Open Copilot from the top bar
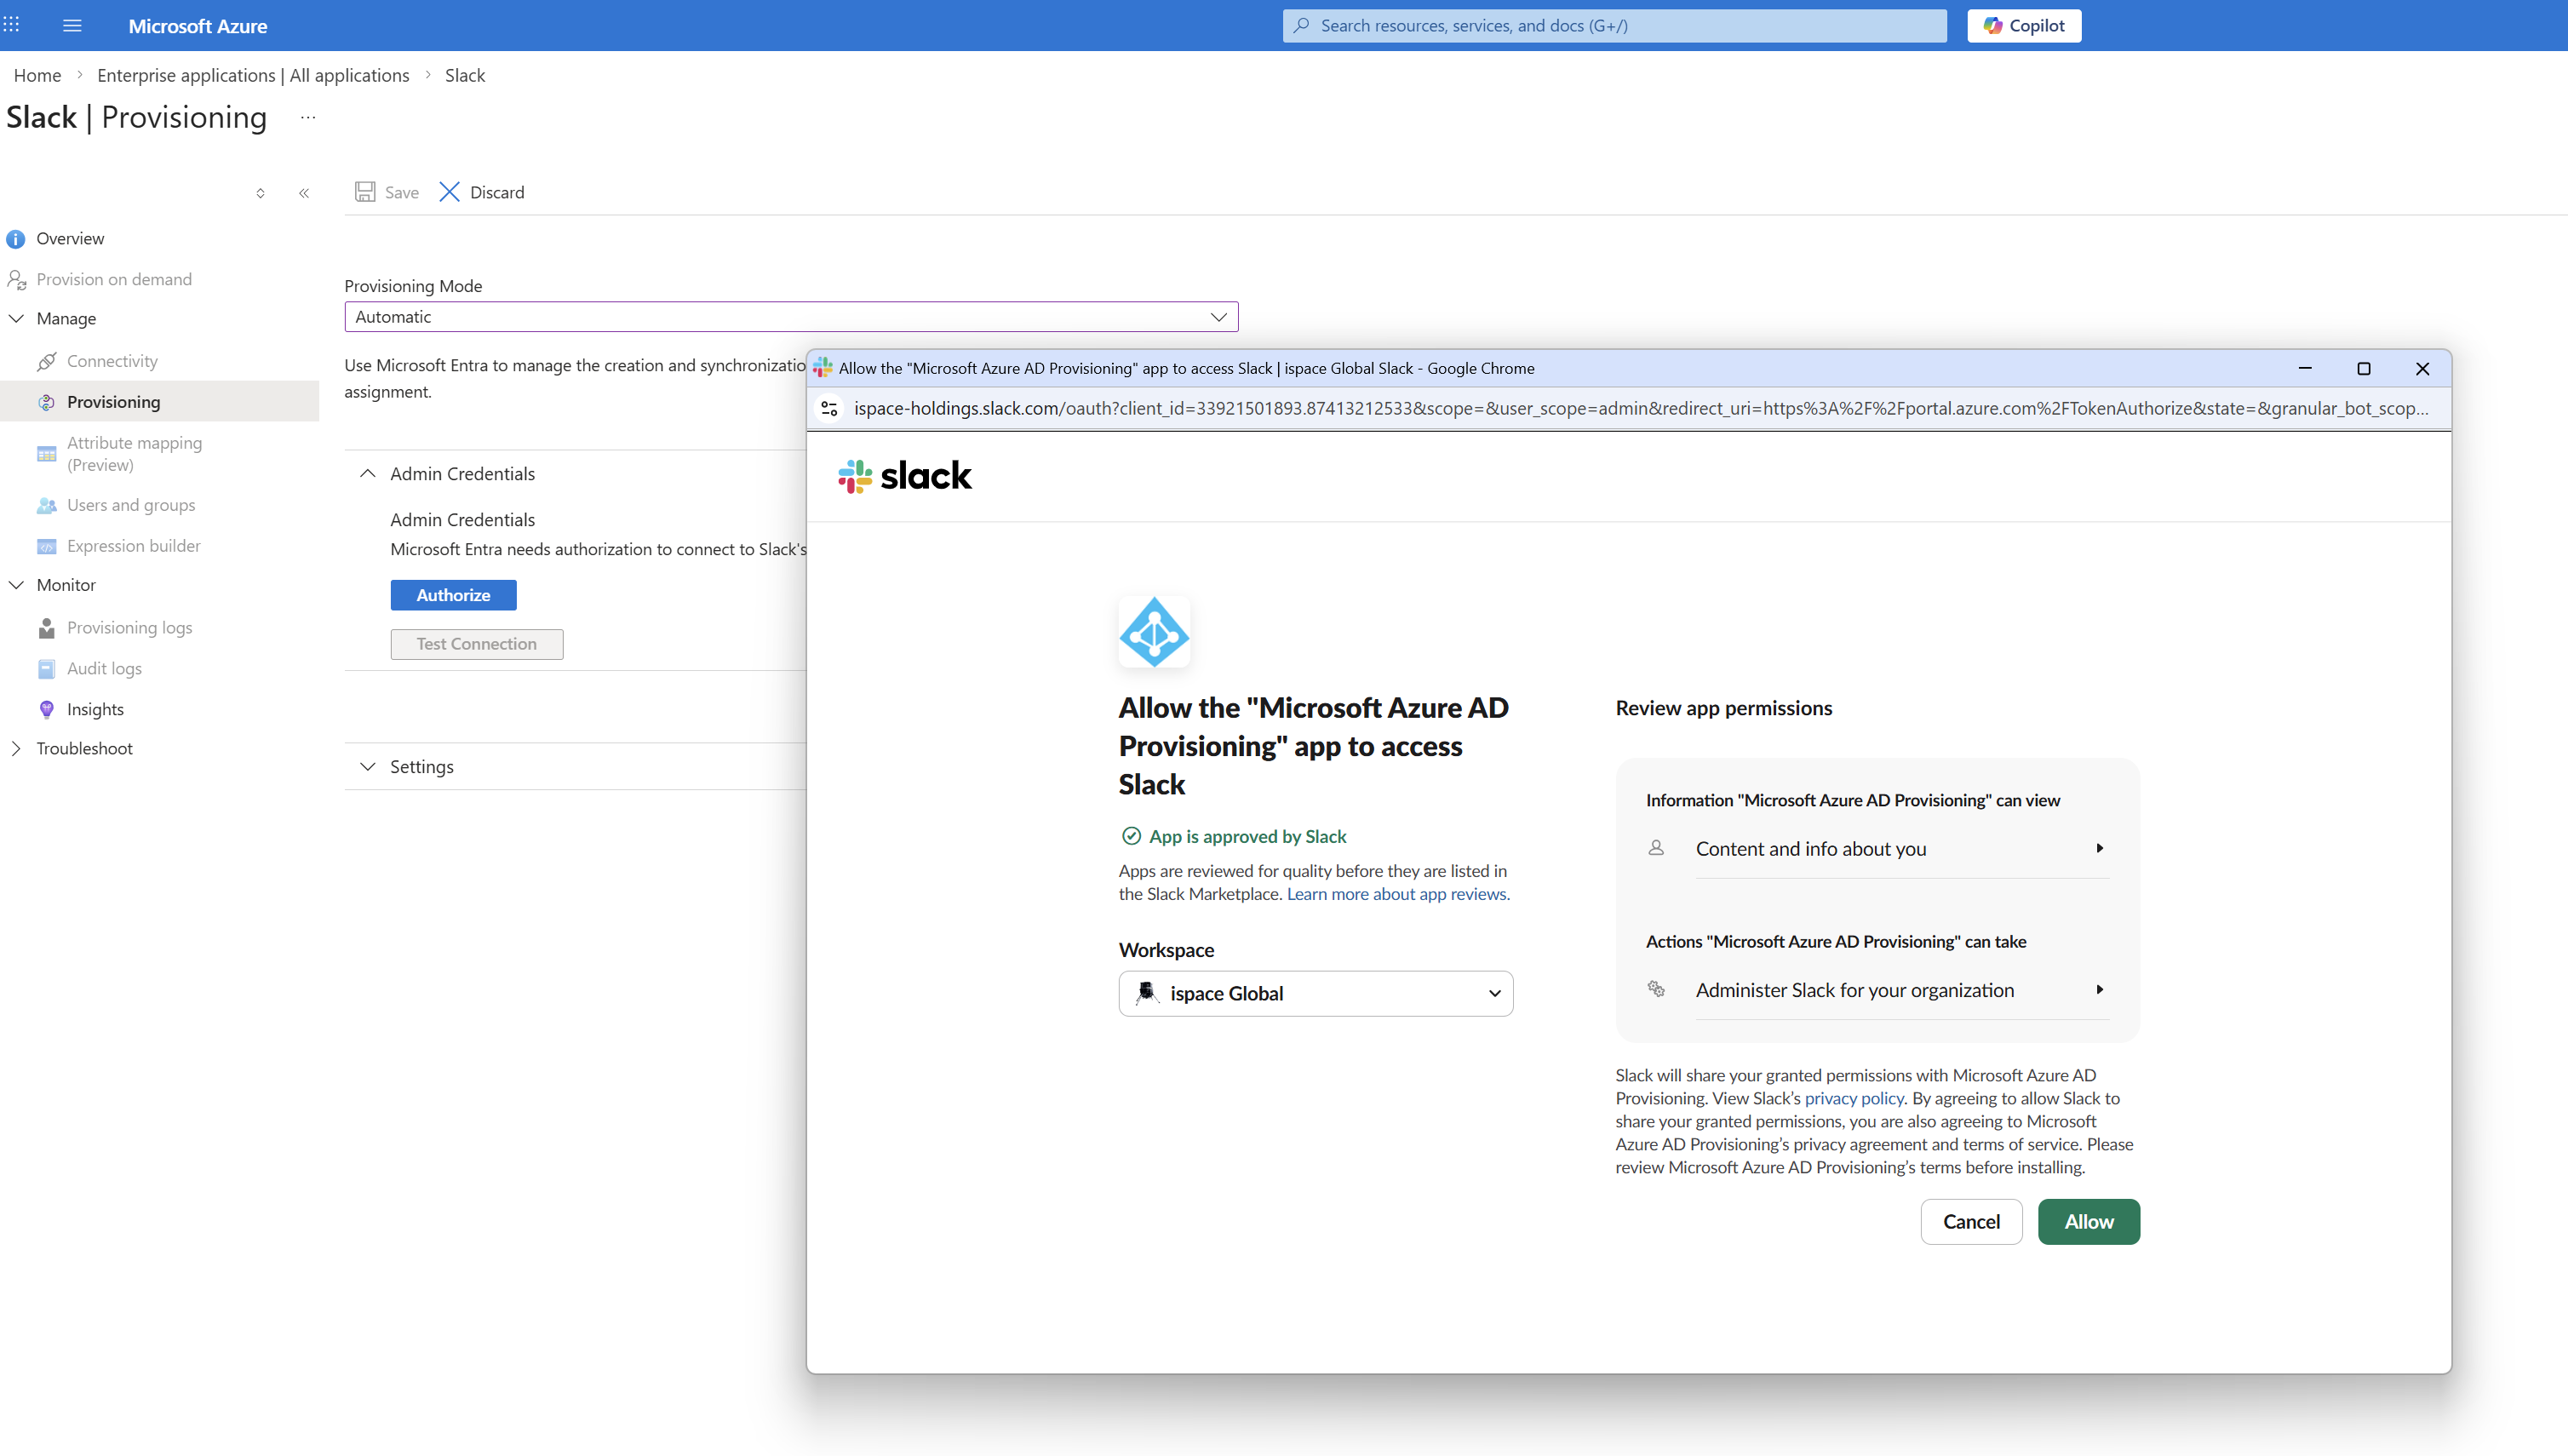Viewport: 2568px width, 1456px height. [2024, 26]
